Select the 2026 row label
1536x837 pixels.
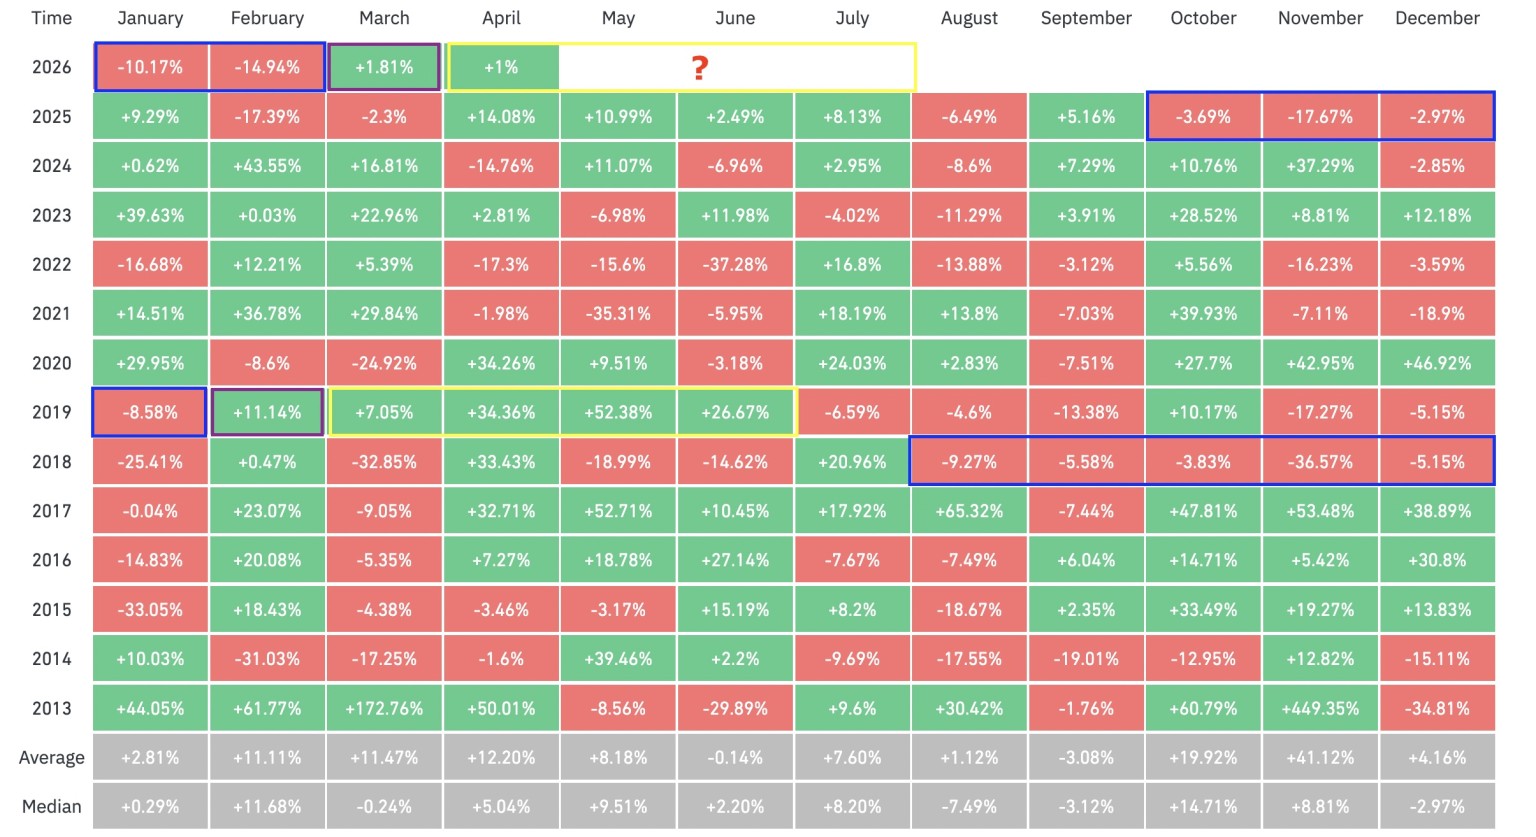click(52, 67)
